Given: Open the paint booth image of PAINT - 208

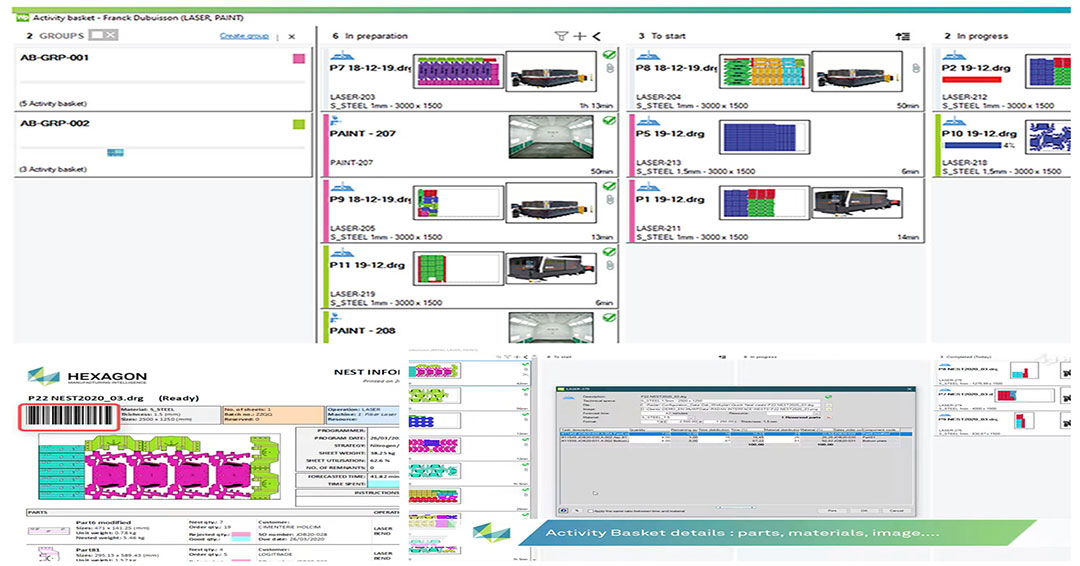Looking at the screenshot, I should (551, 328).
